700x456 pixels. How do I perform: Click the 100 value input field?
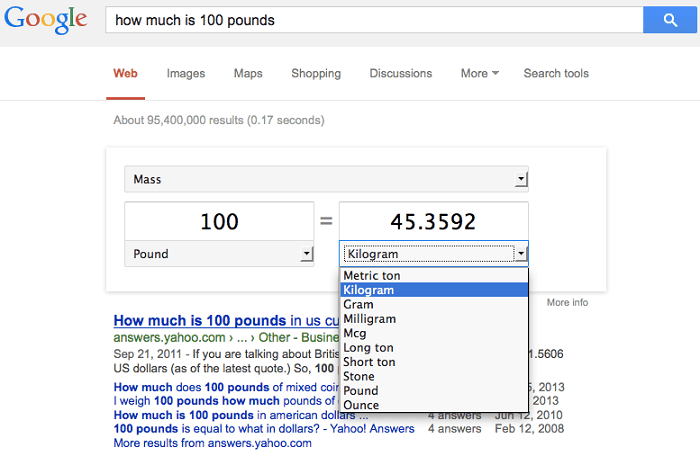(219, 222)
